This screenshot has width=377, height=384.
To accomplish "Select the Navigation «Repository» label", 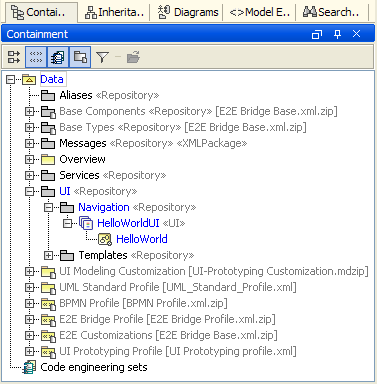I will (137, 207).
